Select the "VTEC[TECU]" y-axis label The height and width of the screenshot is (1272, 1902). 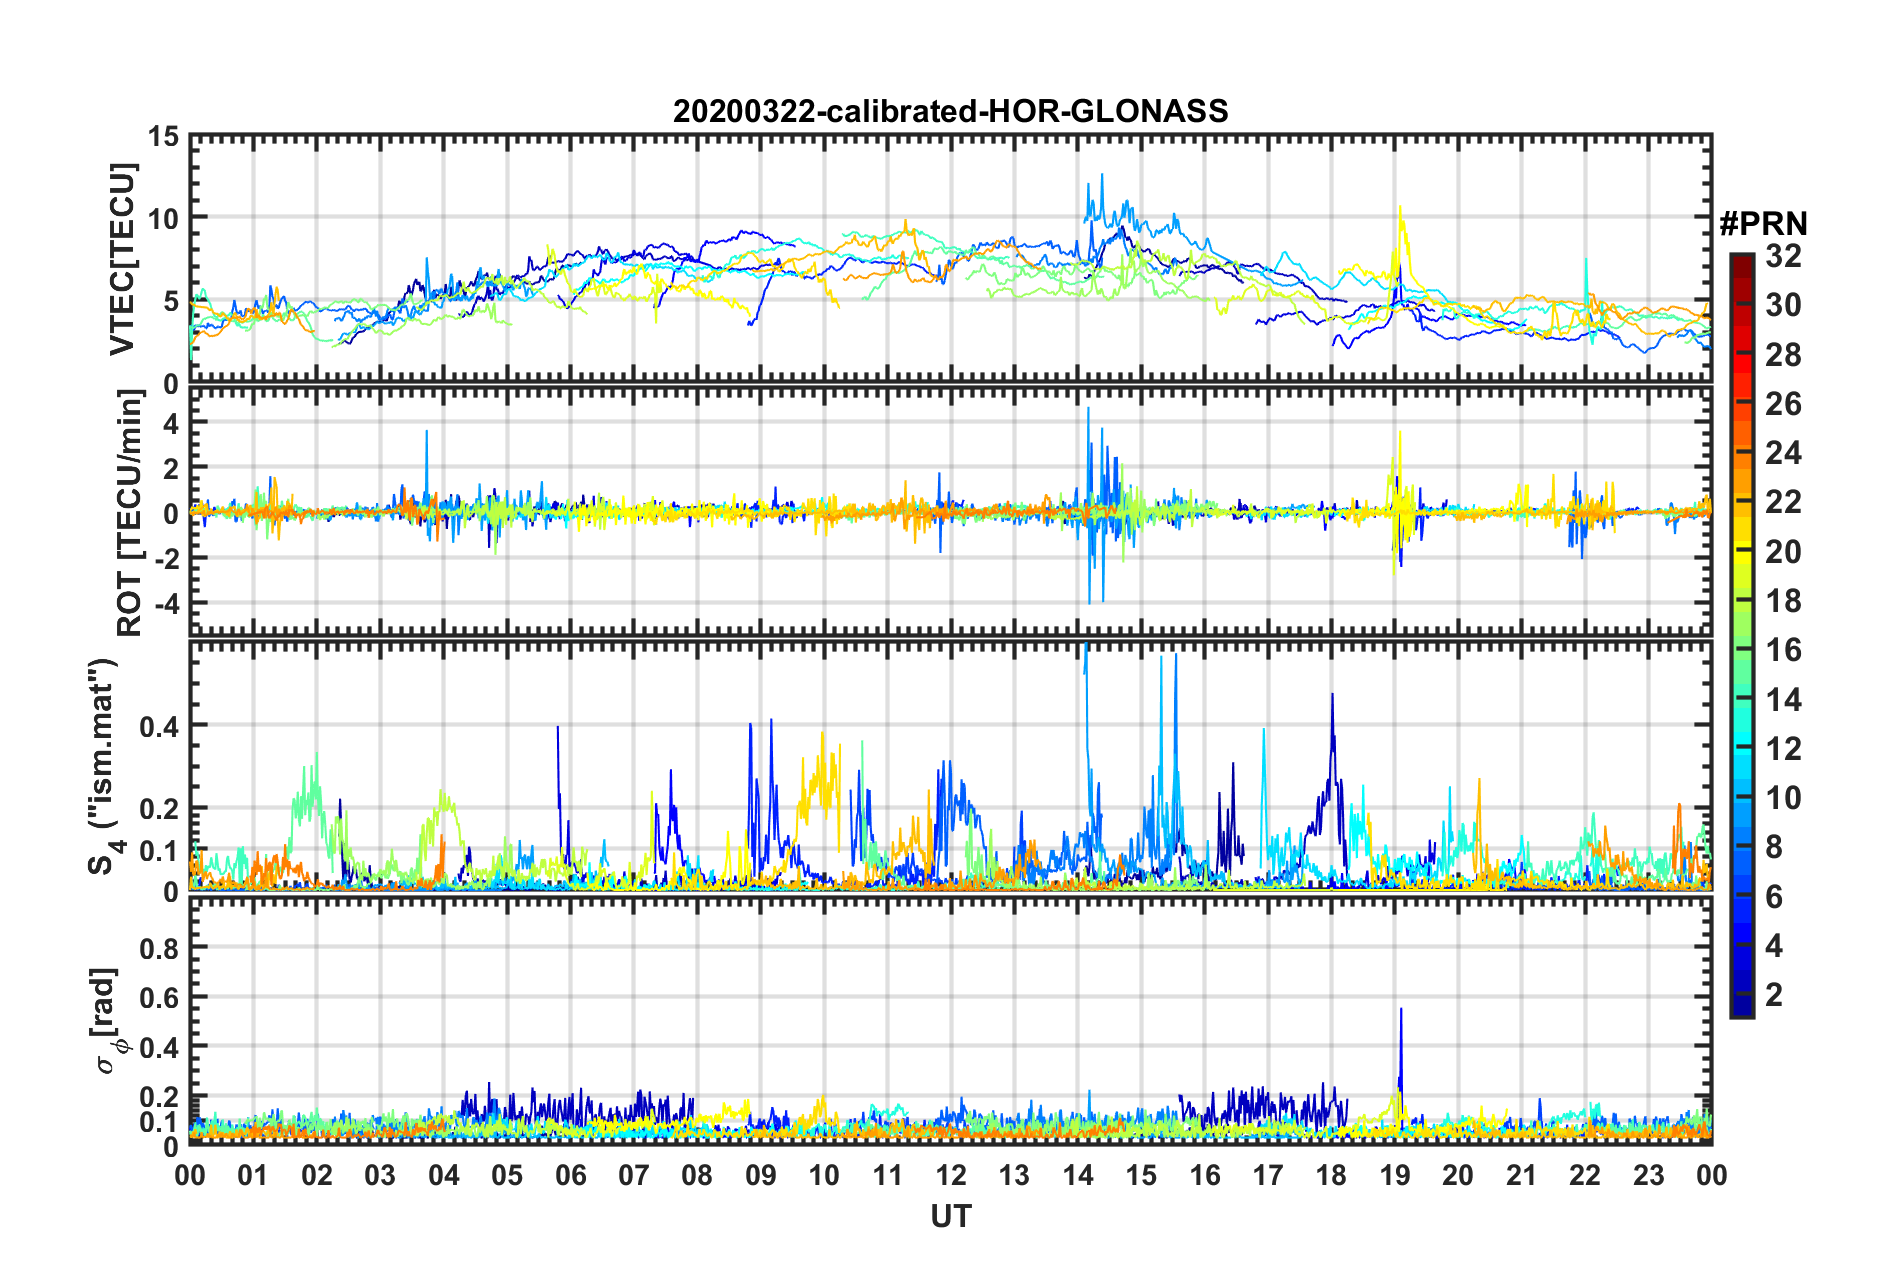122,260
